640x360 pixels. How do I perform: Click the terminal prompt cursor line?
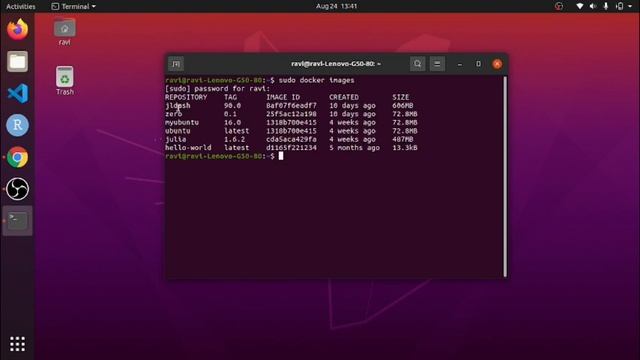click(224, 156)
